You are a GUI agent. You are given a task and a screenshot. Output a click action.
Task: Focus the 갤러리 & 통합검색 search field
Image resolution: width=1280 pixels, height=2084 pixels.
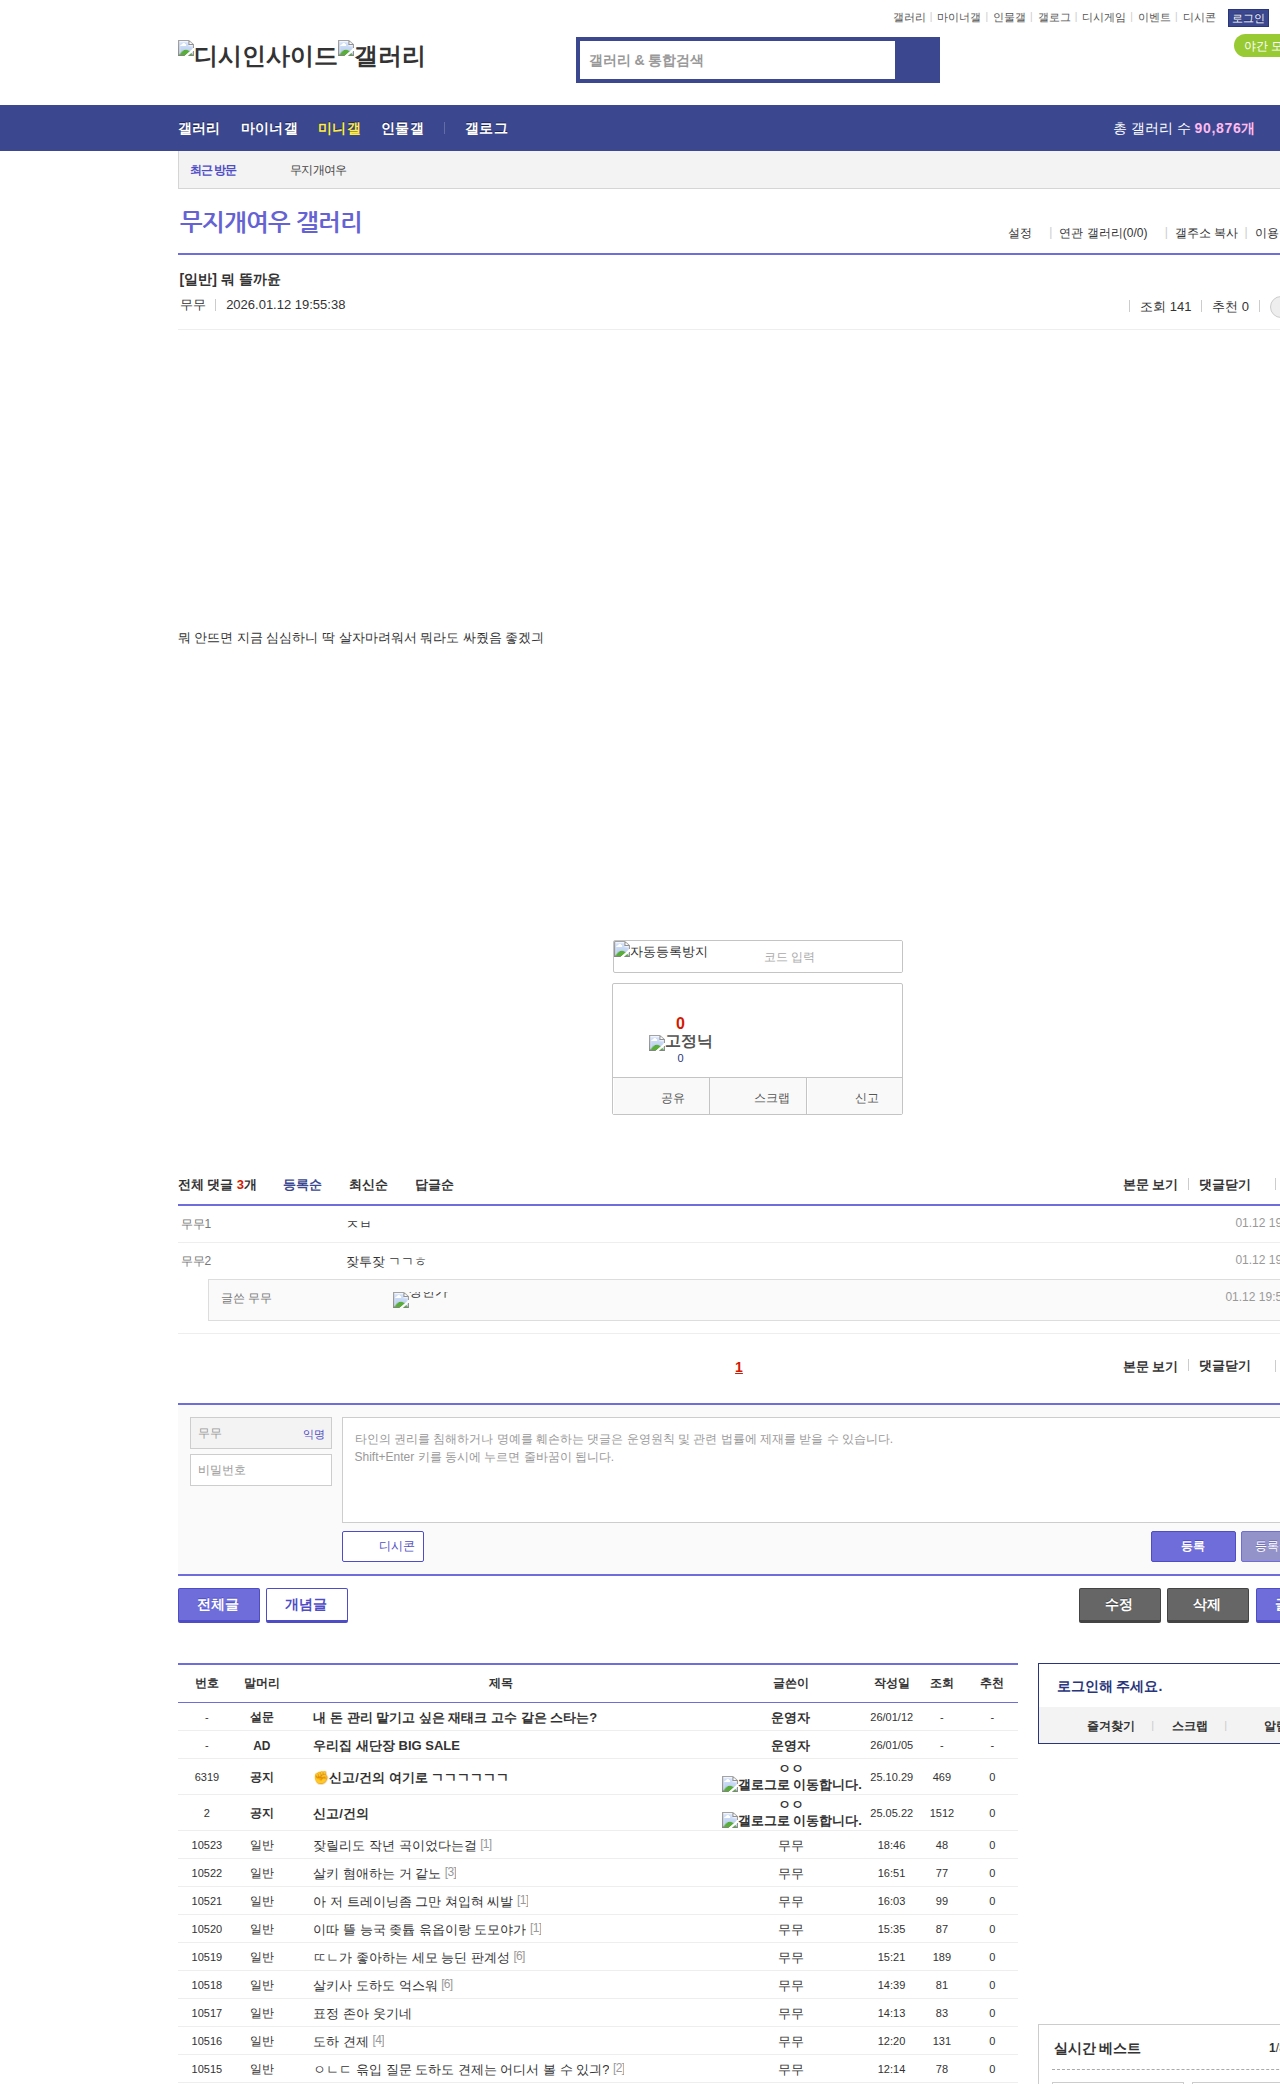click(738, 60)
